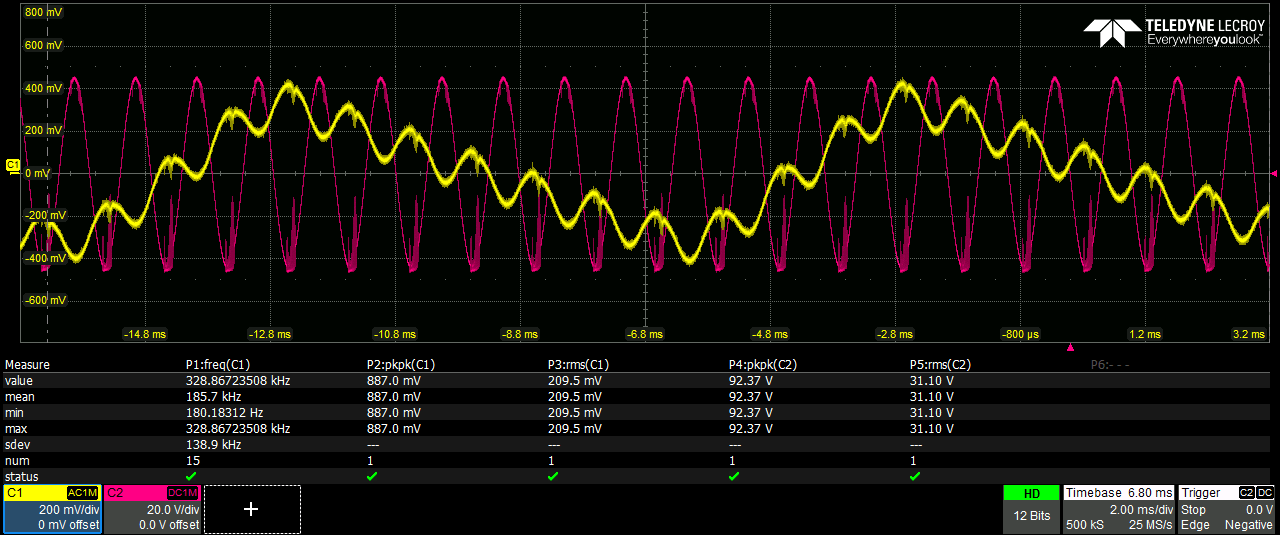
Task: Open the Trigger descriptor box
Action: tap(1227, 509)
